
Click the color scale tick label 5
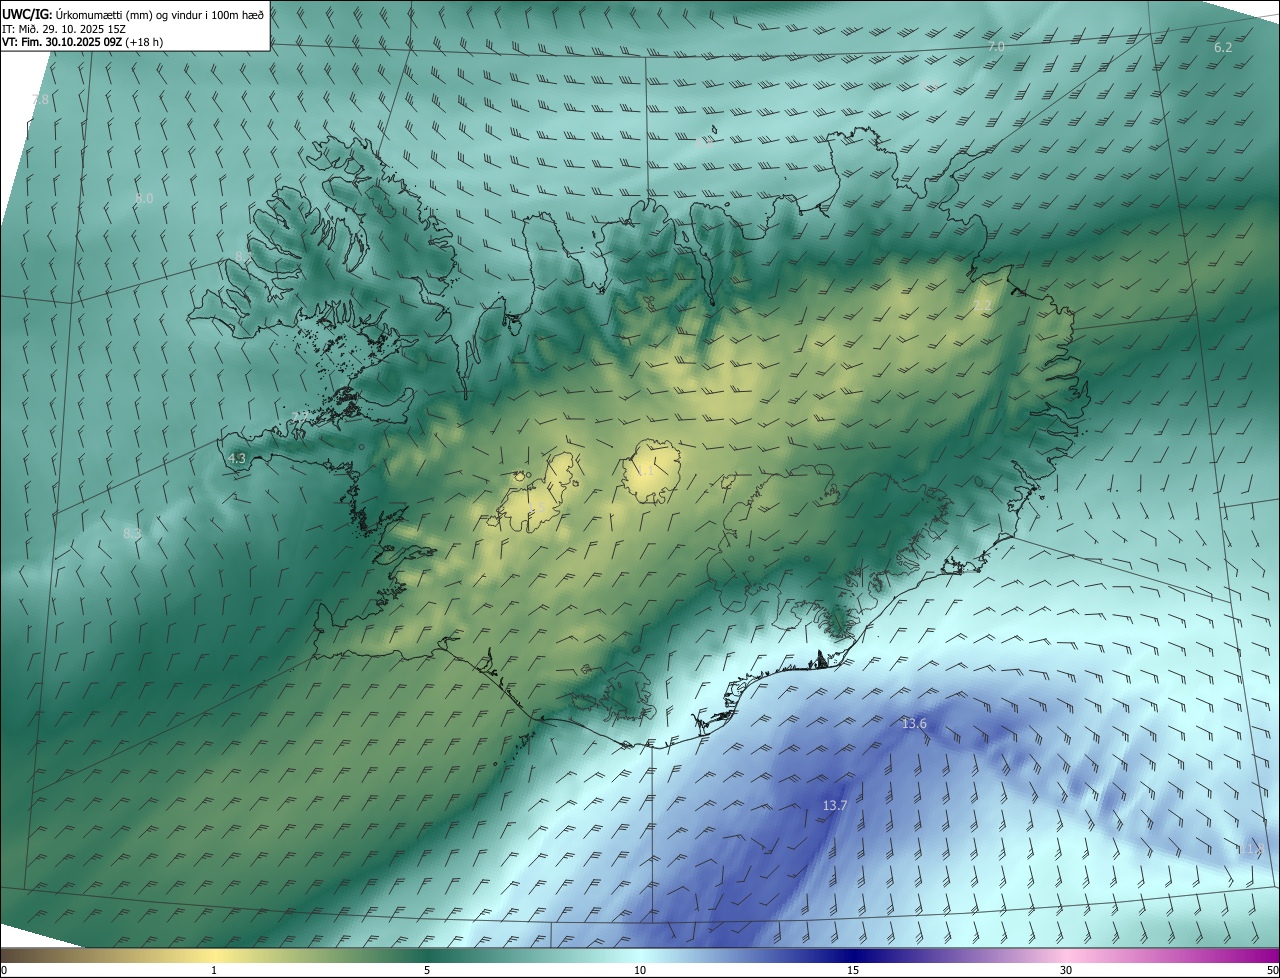click(427, 970)
